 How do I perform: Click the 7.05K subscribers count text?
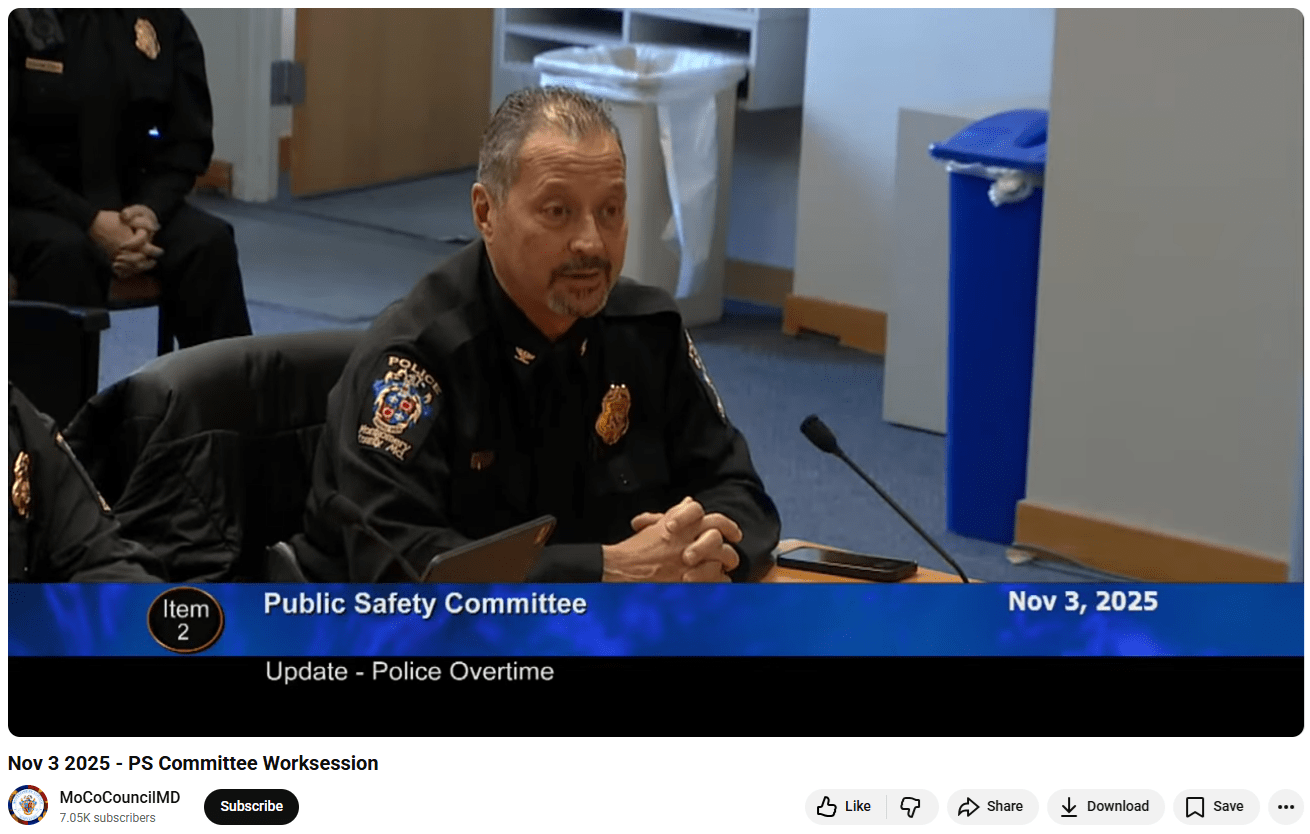coord(107,818)
